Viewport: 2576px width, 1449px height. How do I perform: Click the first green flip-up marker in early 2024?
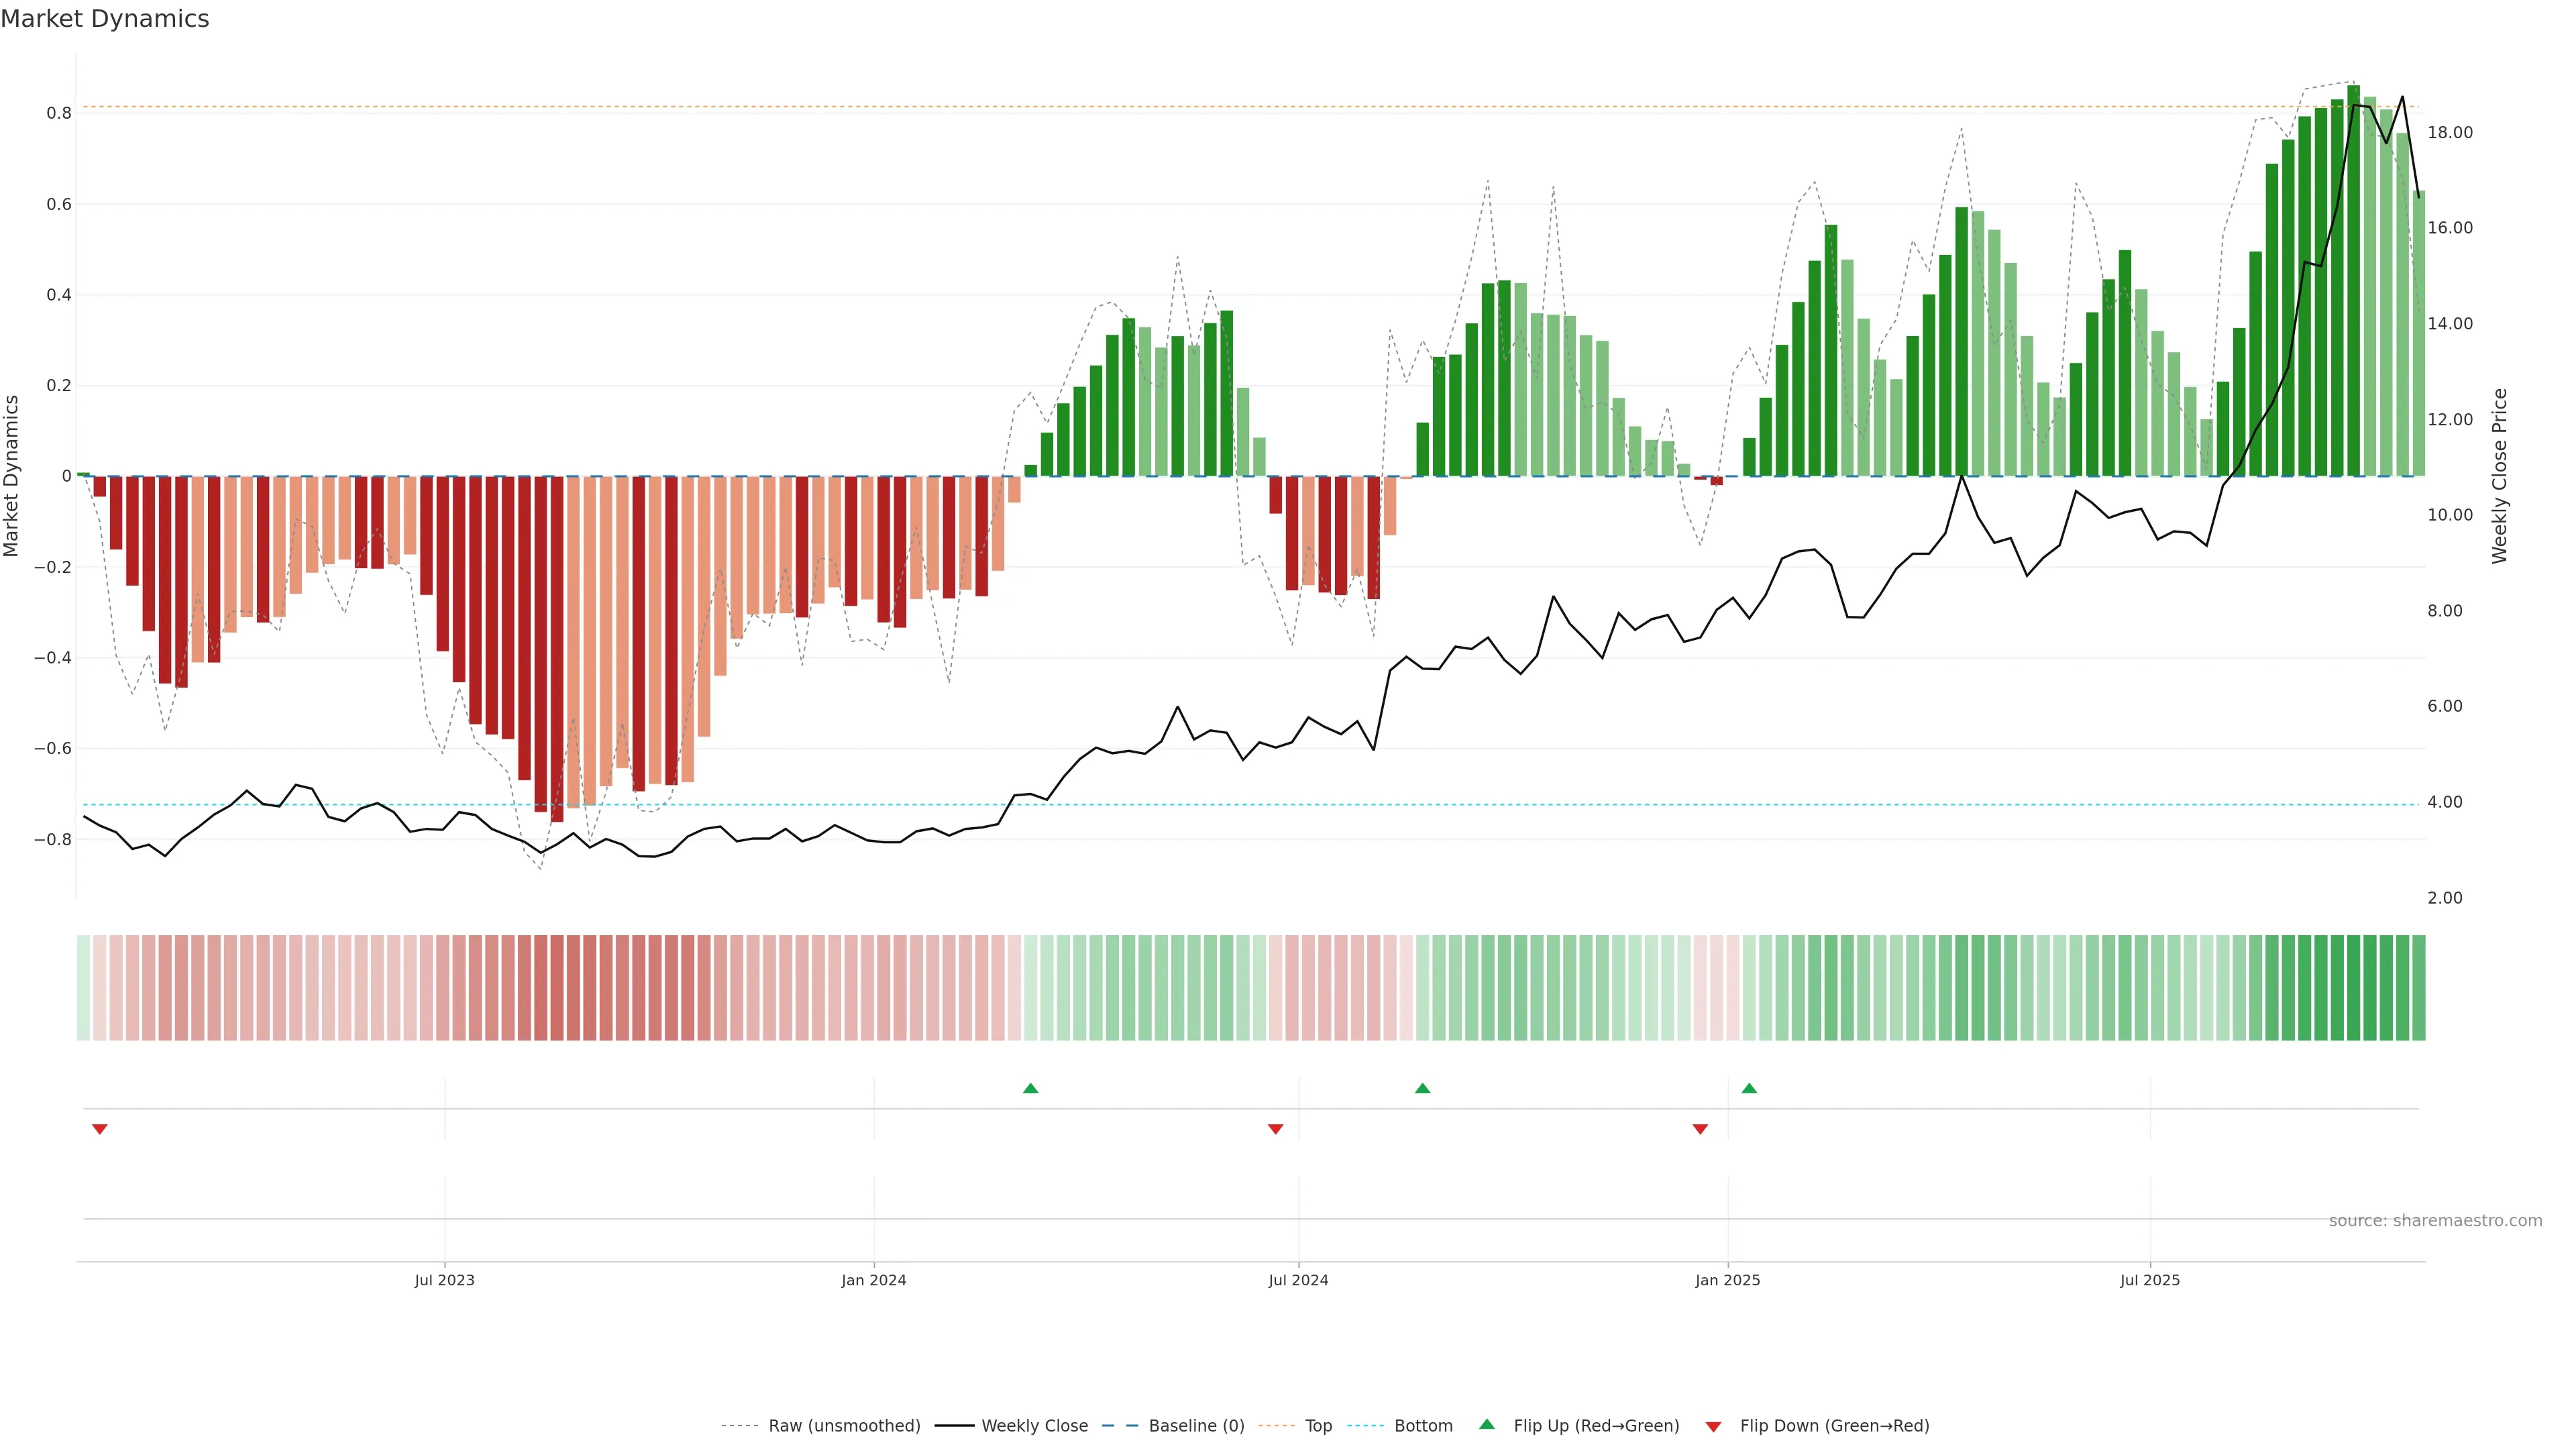click(1031, 1088)
